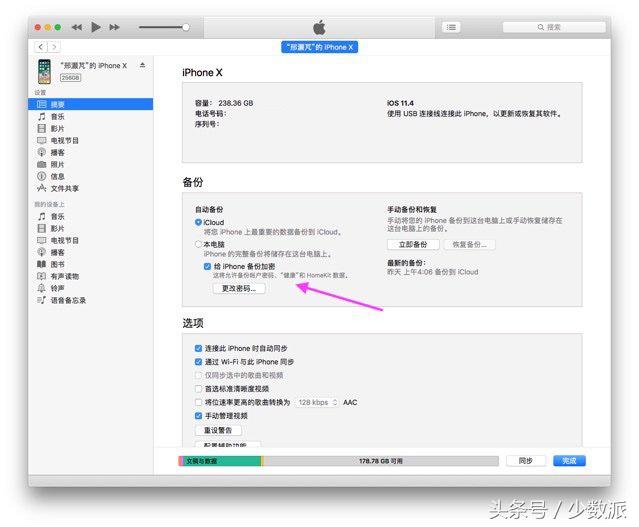
Task: Open 文件共享 in the sidebar
Action: 90,188
